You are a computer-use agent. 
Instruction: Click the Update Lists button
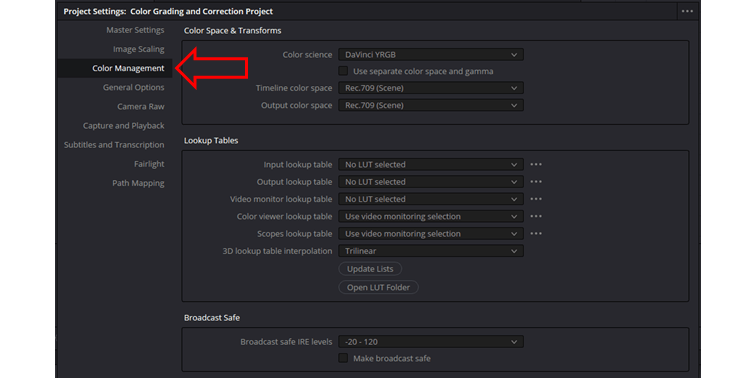(x=370, y=269)
